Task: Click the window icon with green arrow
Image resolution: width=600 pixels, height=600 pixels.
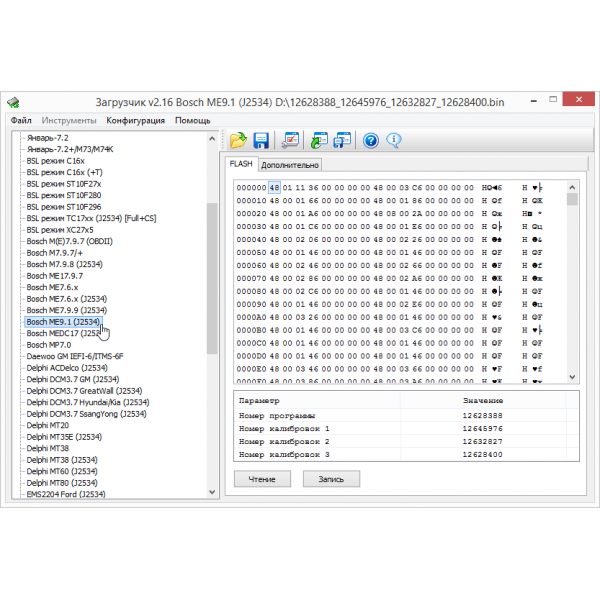Action: [x=320, y=141]
